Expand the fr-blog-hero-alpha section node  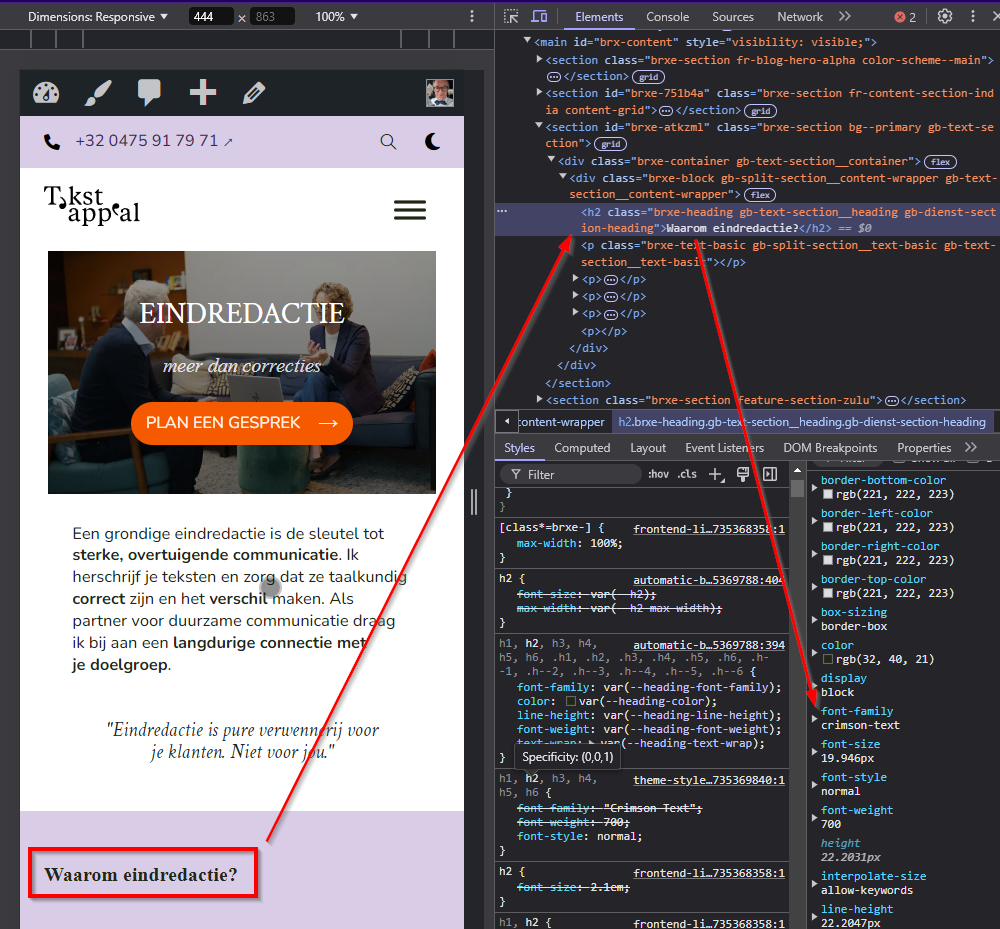[x=540, y=59]
